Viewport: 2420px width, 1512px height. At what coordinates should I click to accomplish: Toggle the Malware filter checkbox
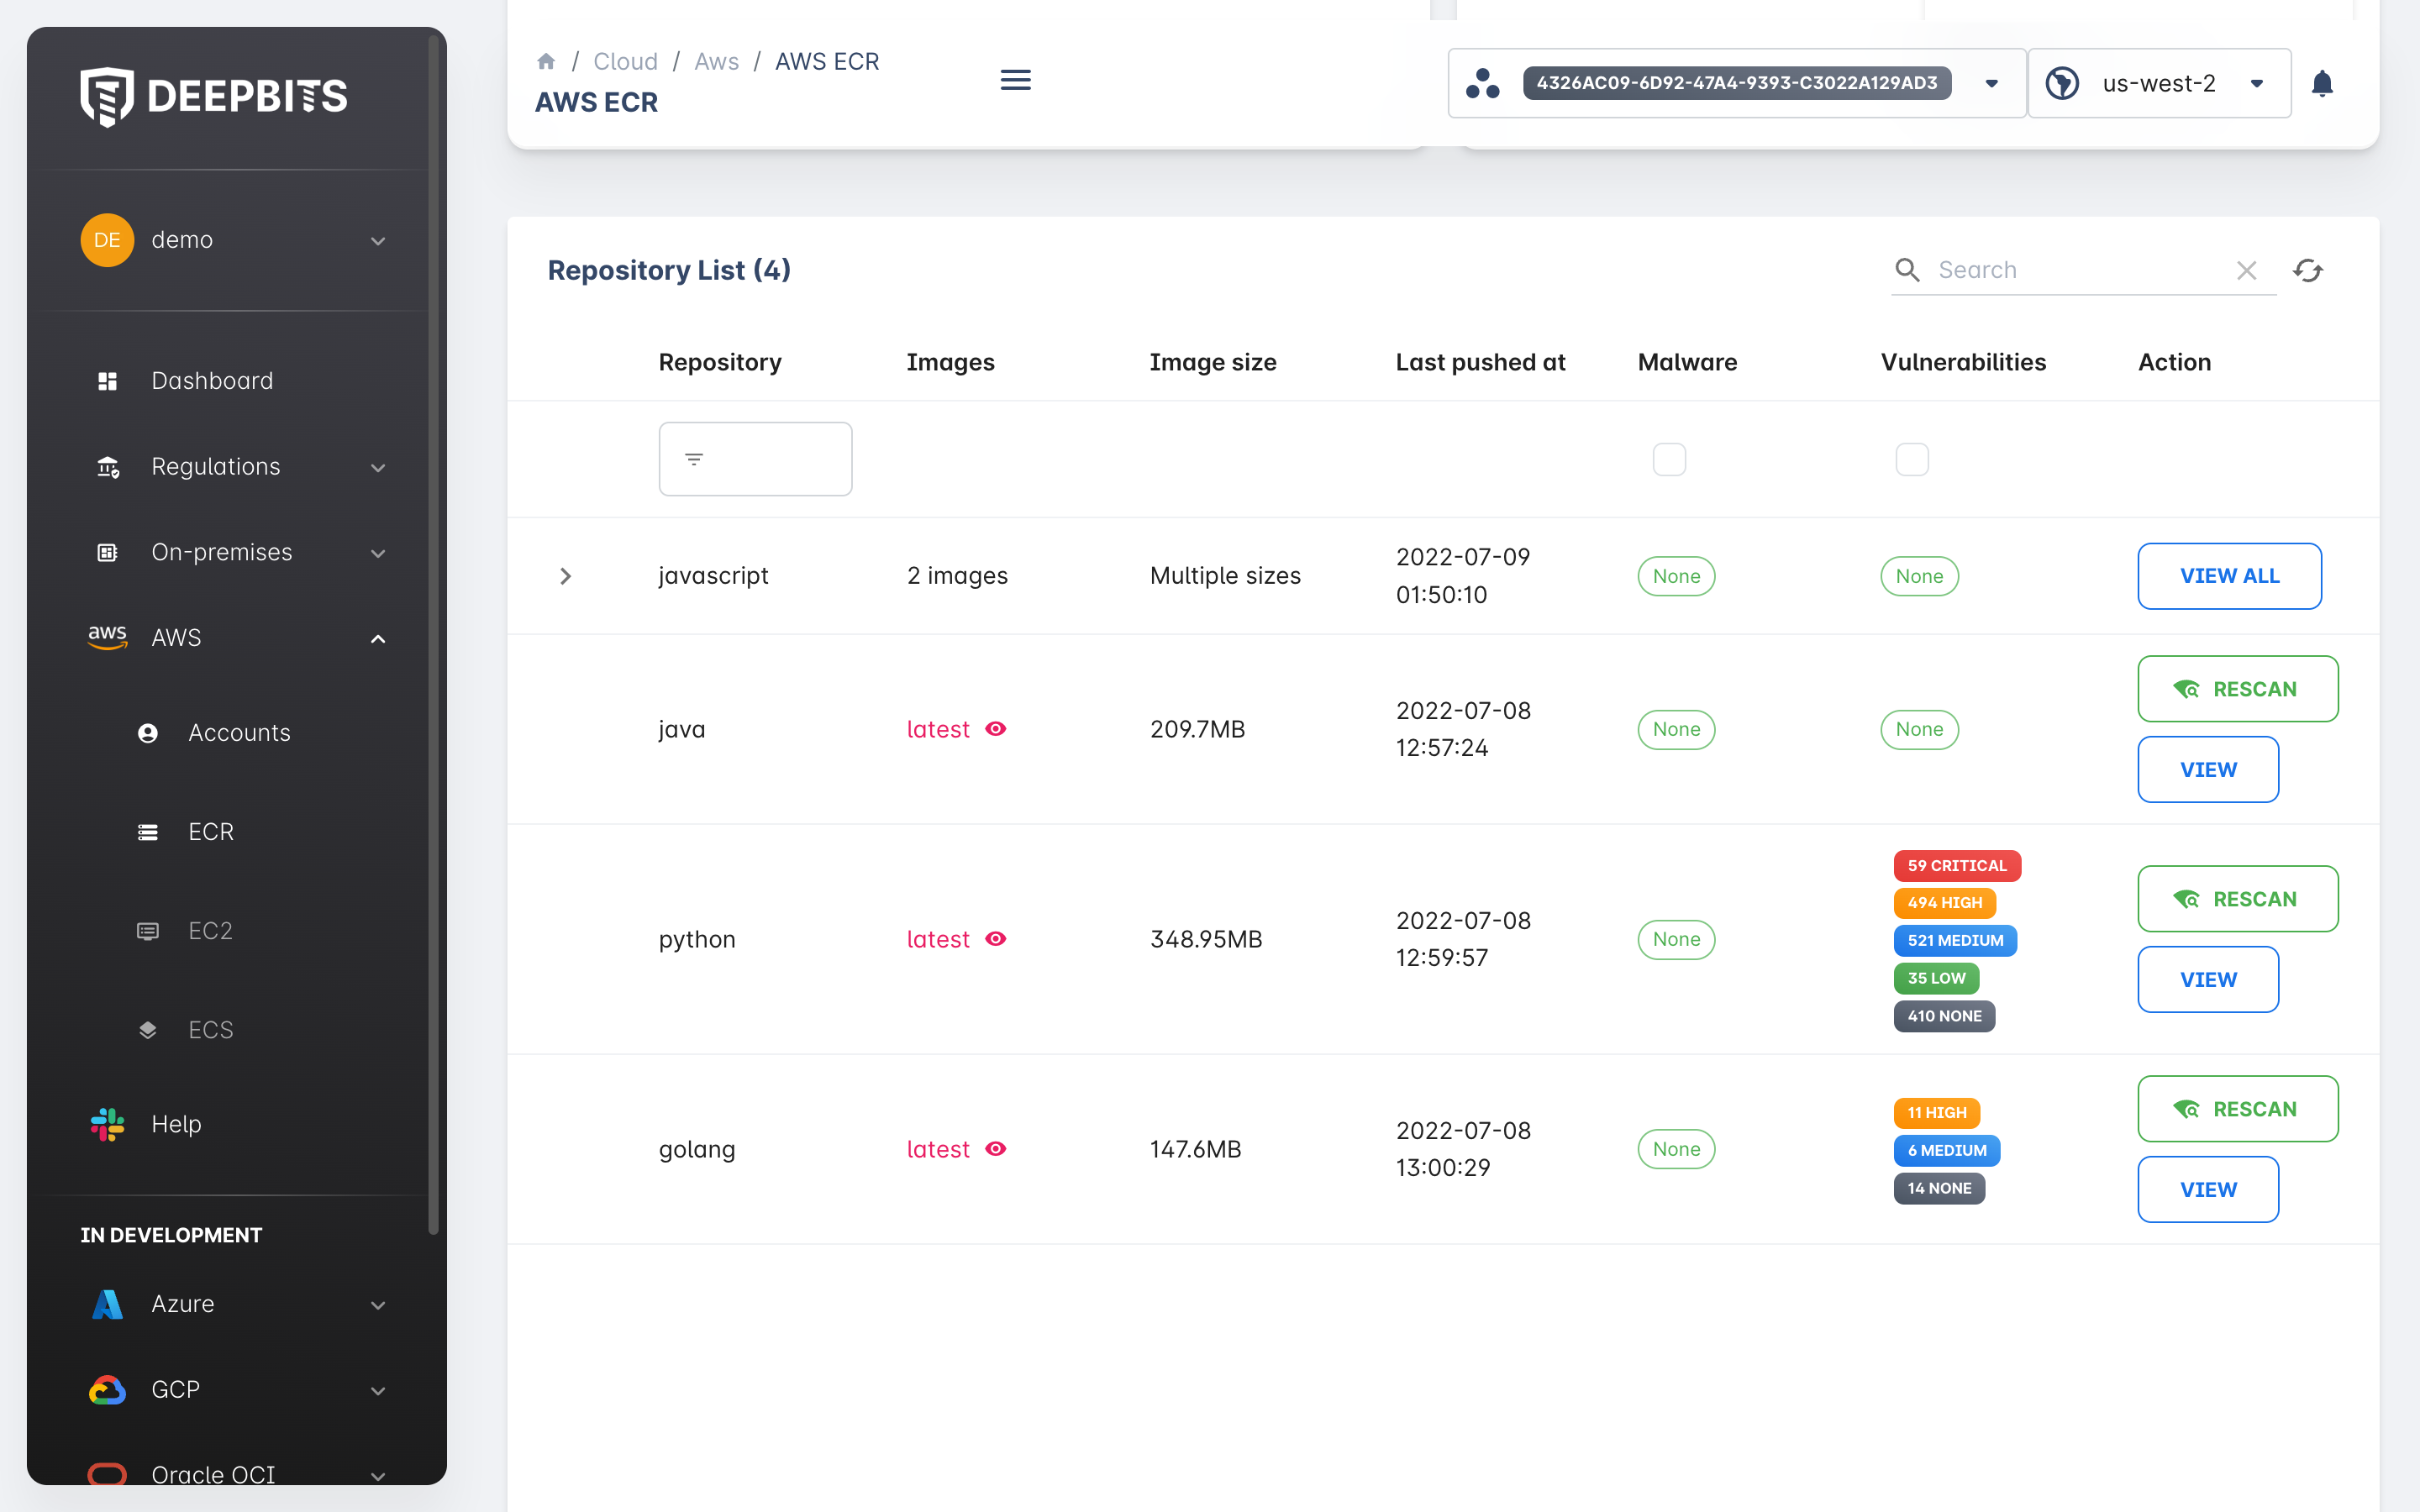click(1669, 459)
